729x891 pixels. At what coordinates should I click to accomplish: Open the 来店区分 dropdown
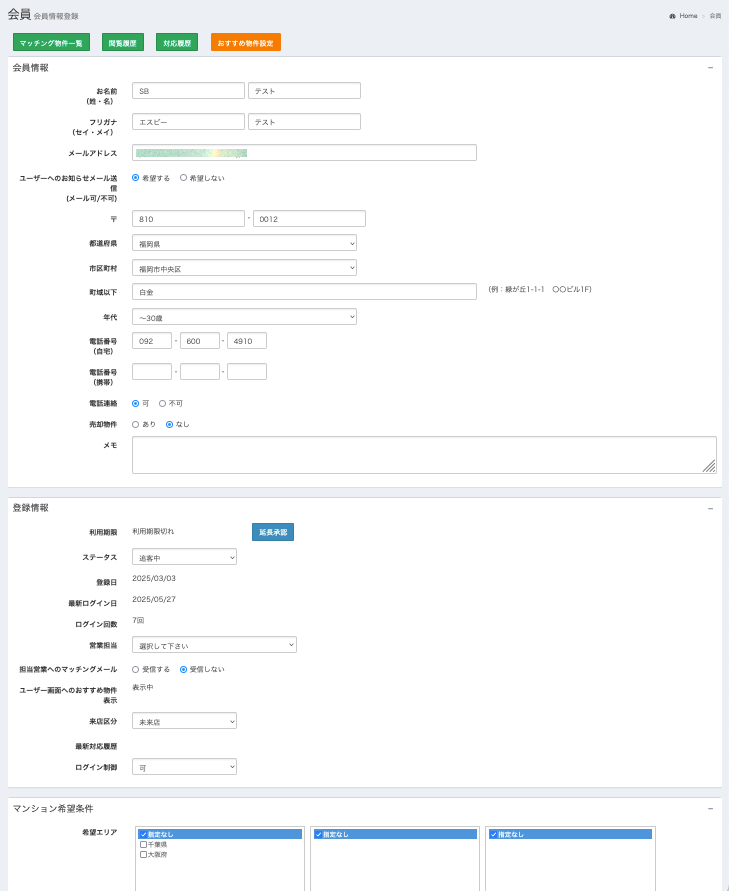(184, 721)
